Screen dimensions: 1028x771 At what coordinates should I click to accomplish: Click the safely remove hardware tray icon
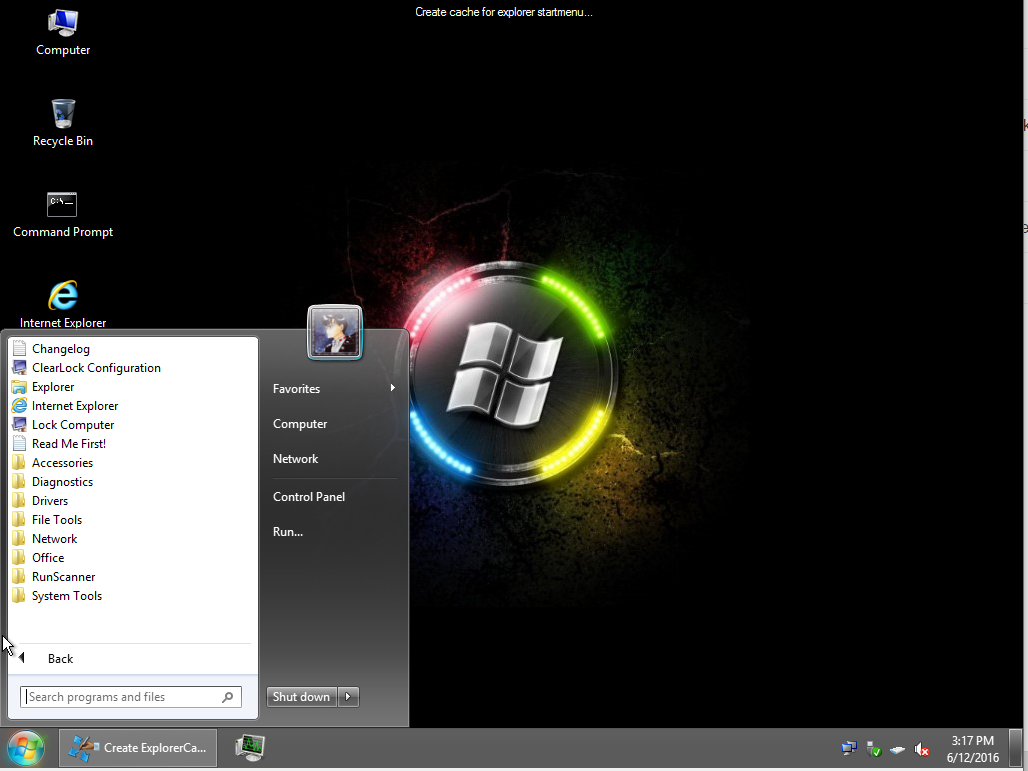tap(873, 748)
